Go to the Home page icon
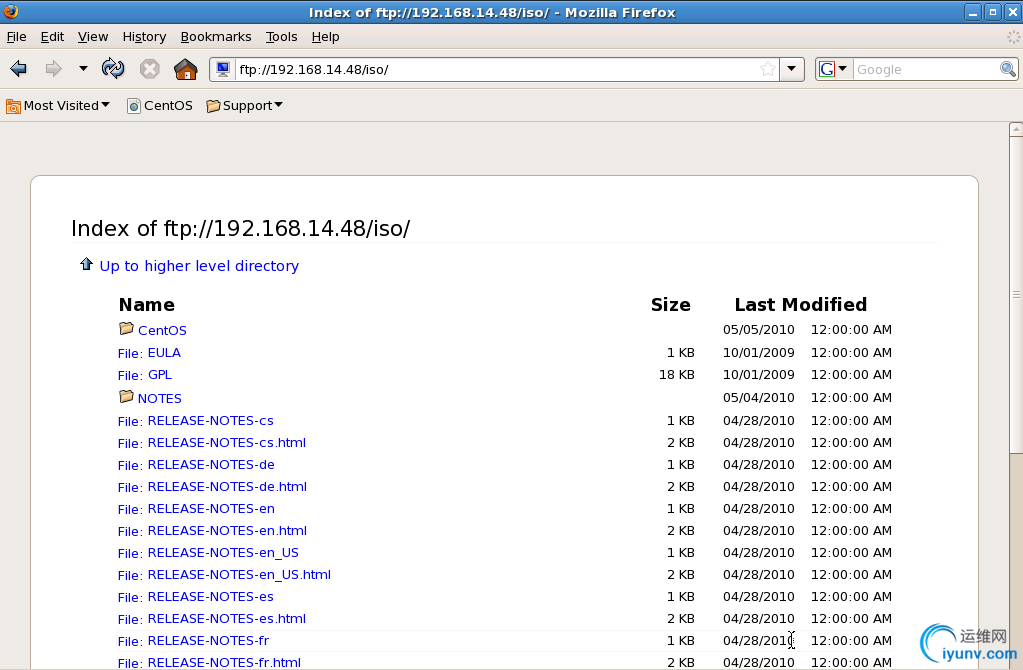Viewport: 1023px width, 670px height. click(186, 69)
